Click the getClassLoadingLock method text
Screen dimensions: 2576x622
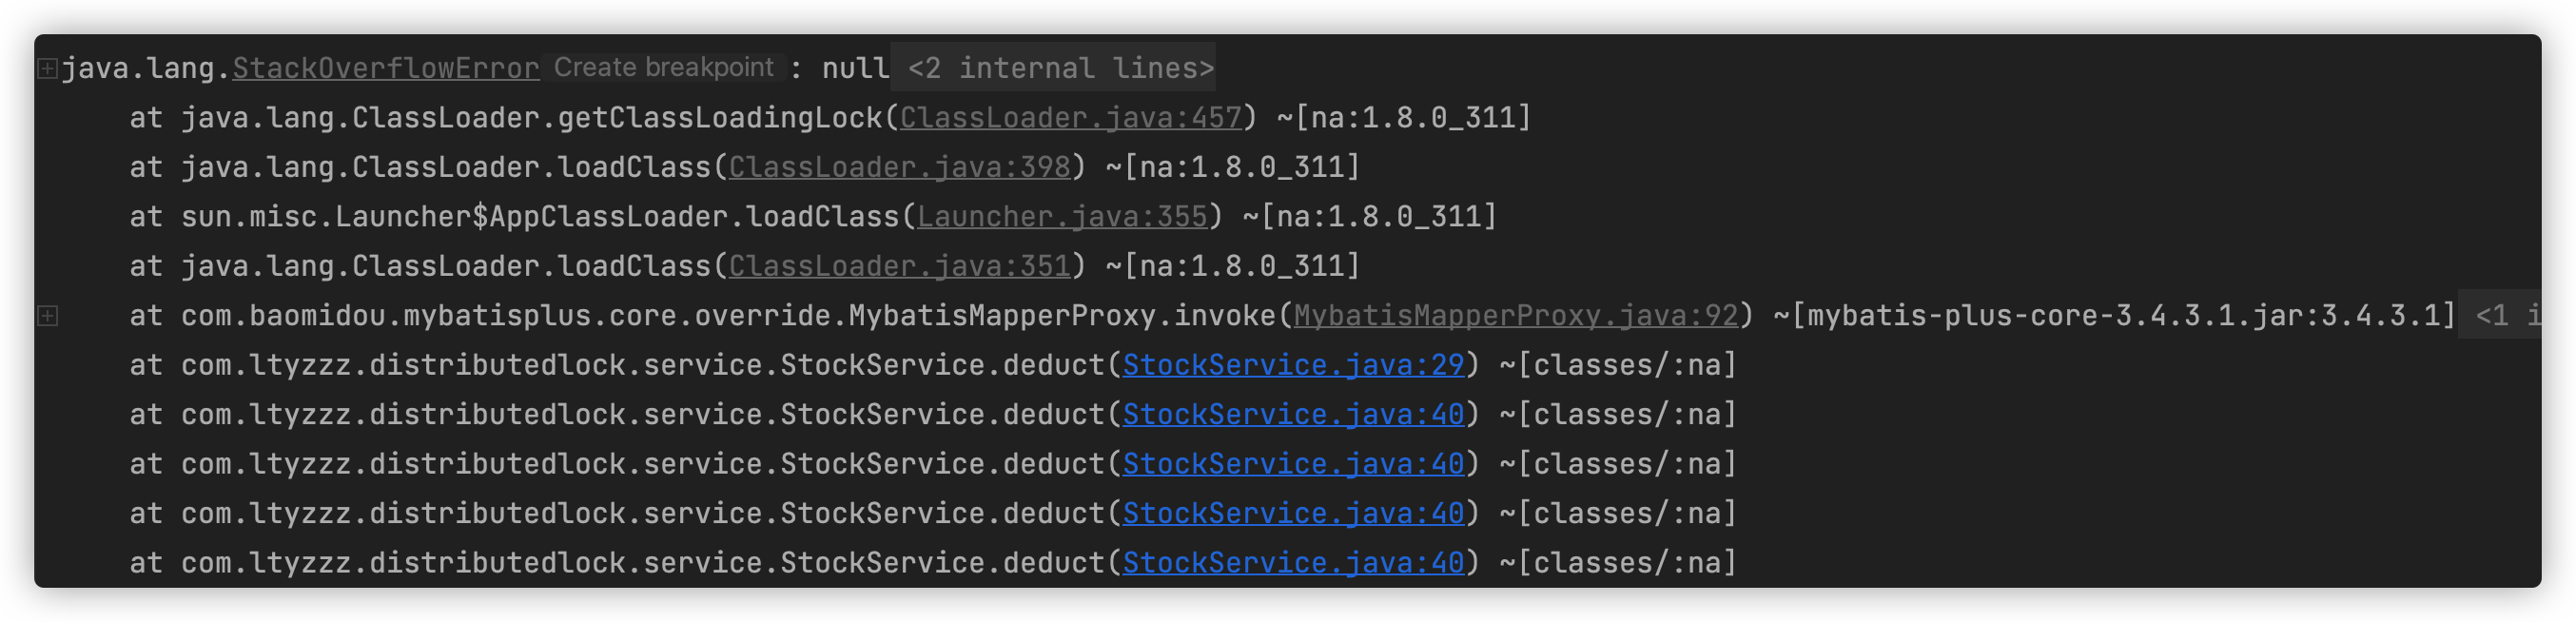pos(719,118)
